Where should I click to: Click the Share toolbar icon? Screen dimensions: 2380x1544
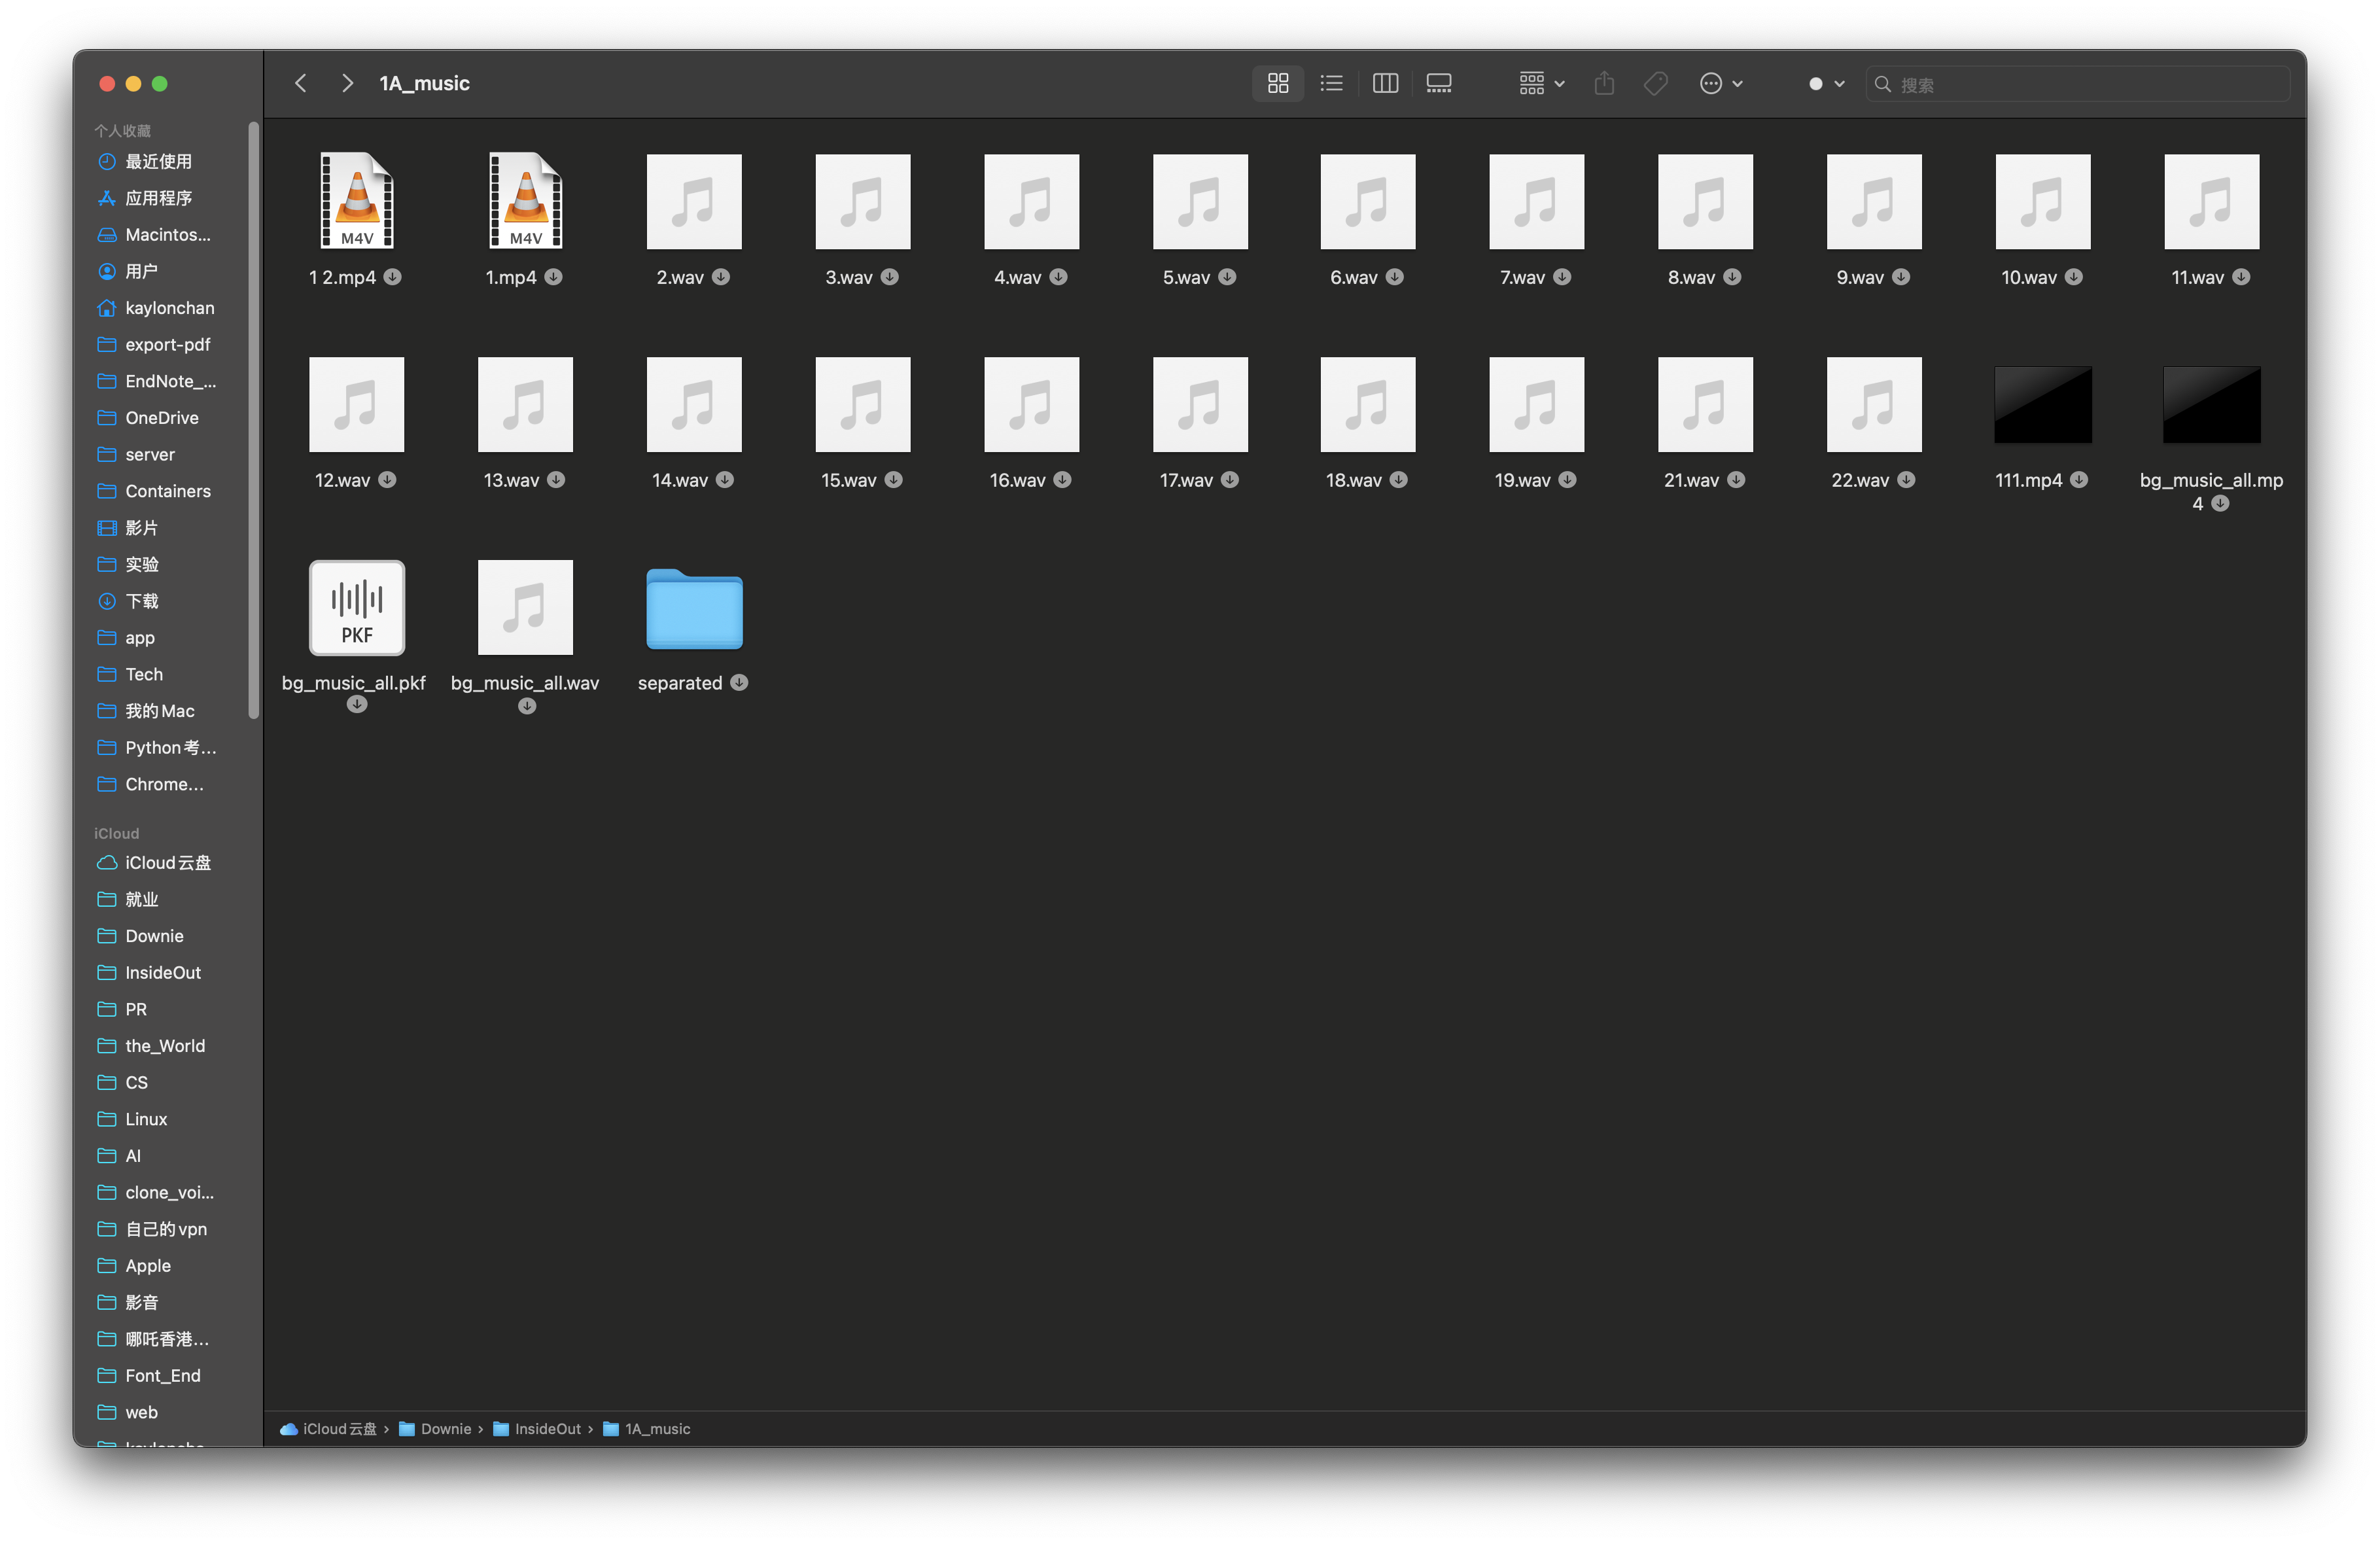point(1604,83)
